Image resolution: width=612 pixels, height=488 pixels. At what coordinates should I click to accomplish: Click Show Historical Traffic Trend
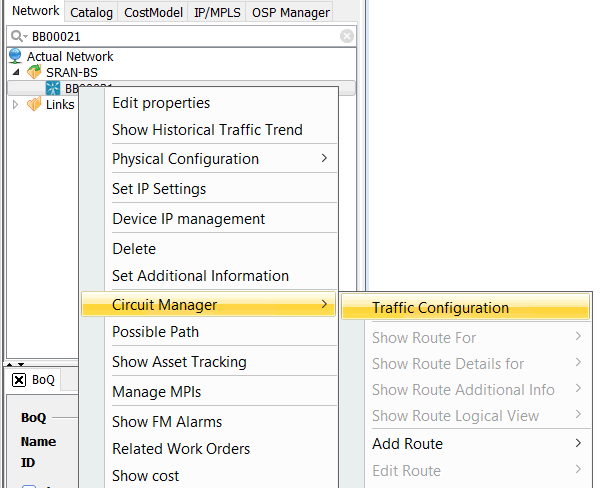click(x=207, y=130)
